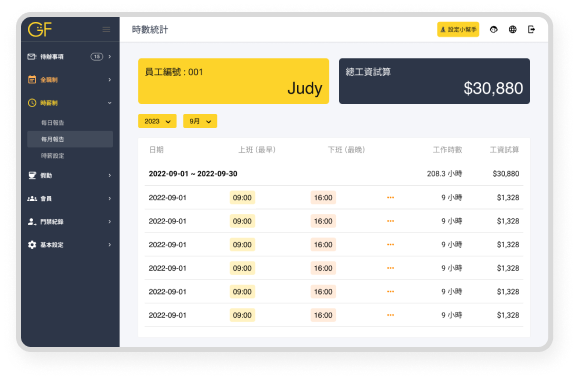Viewport: 578px width, 380px height.
Task: Collapse the sidebar with the hamburger icon
Action: tap(106, 29)
